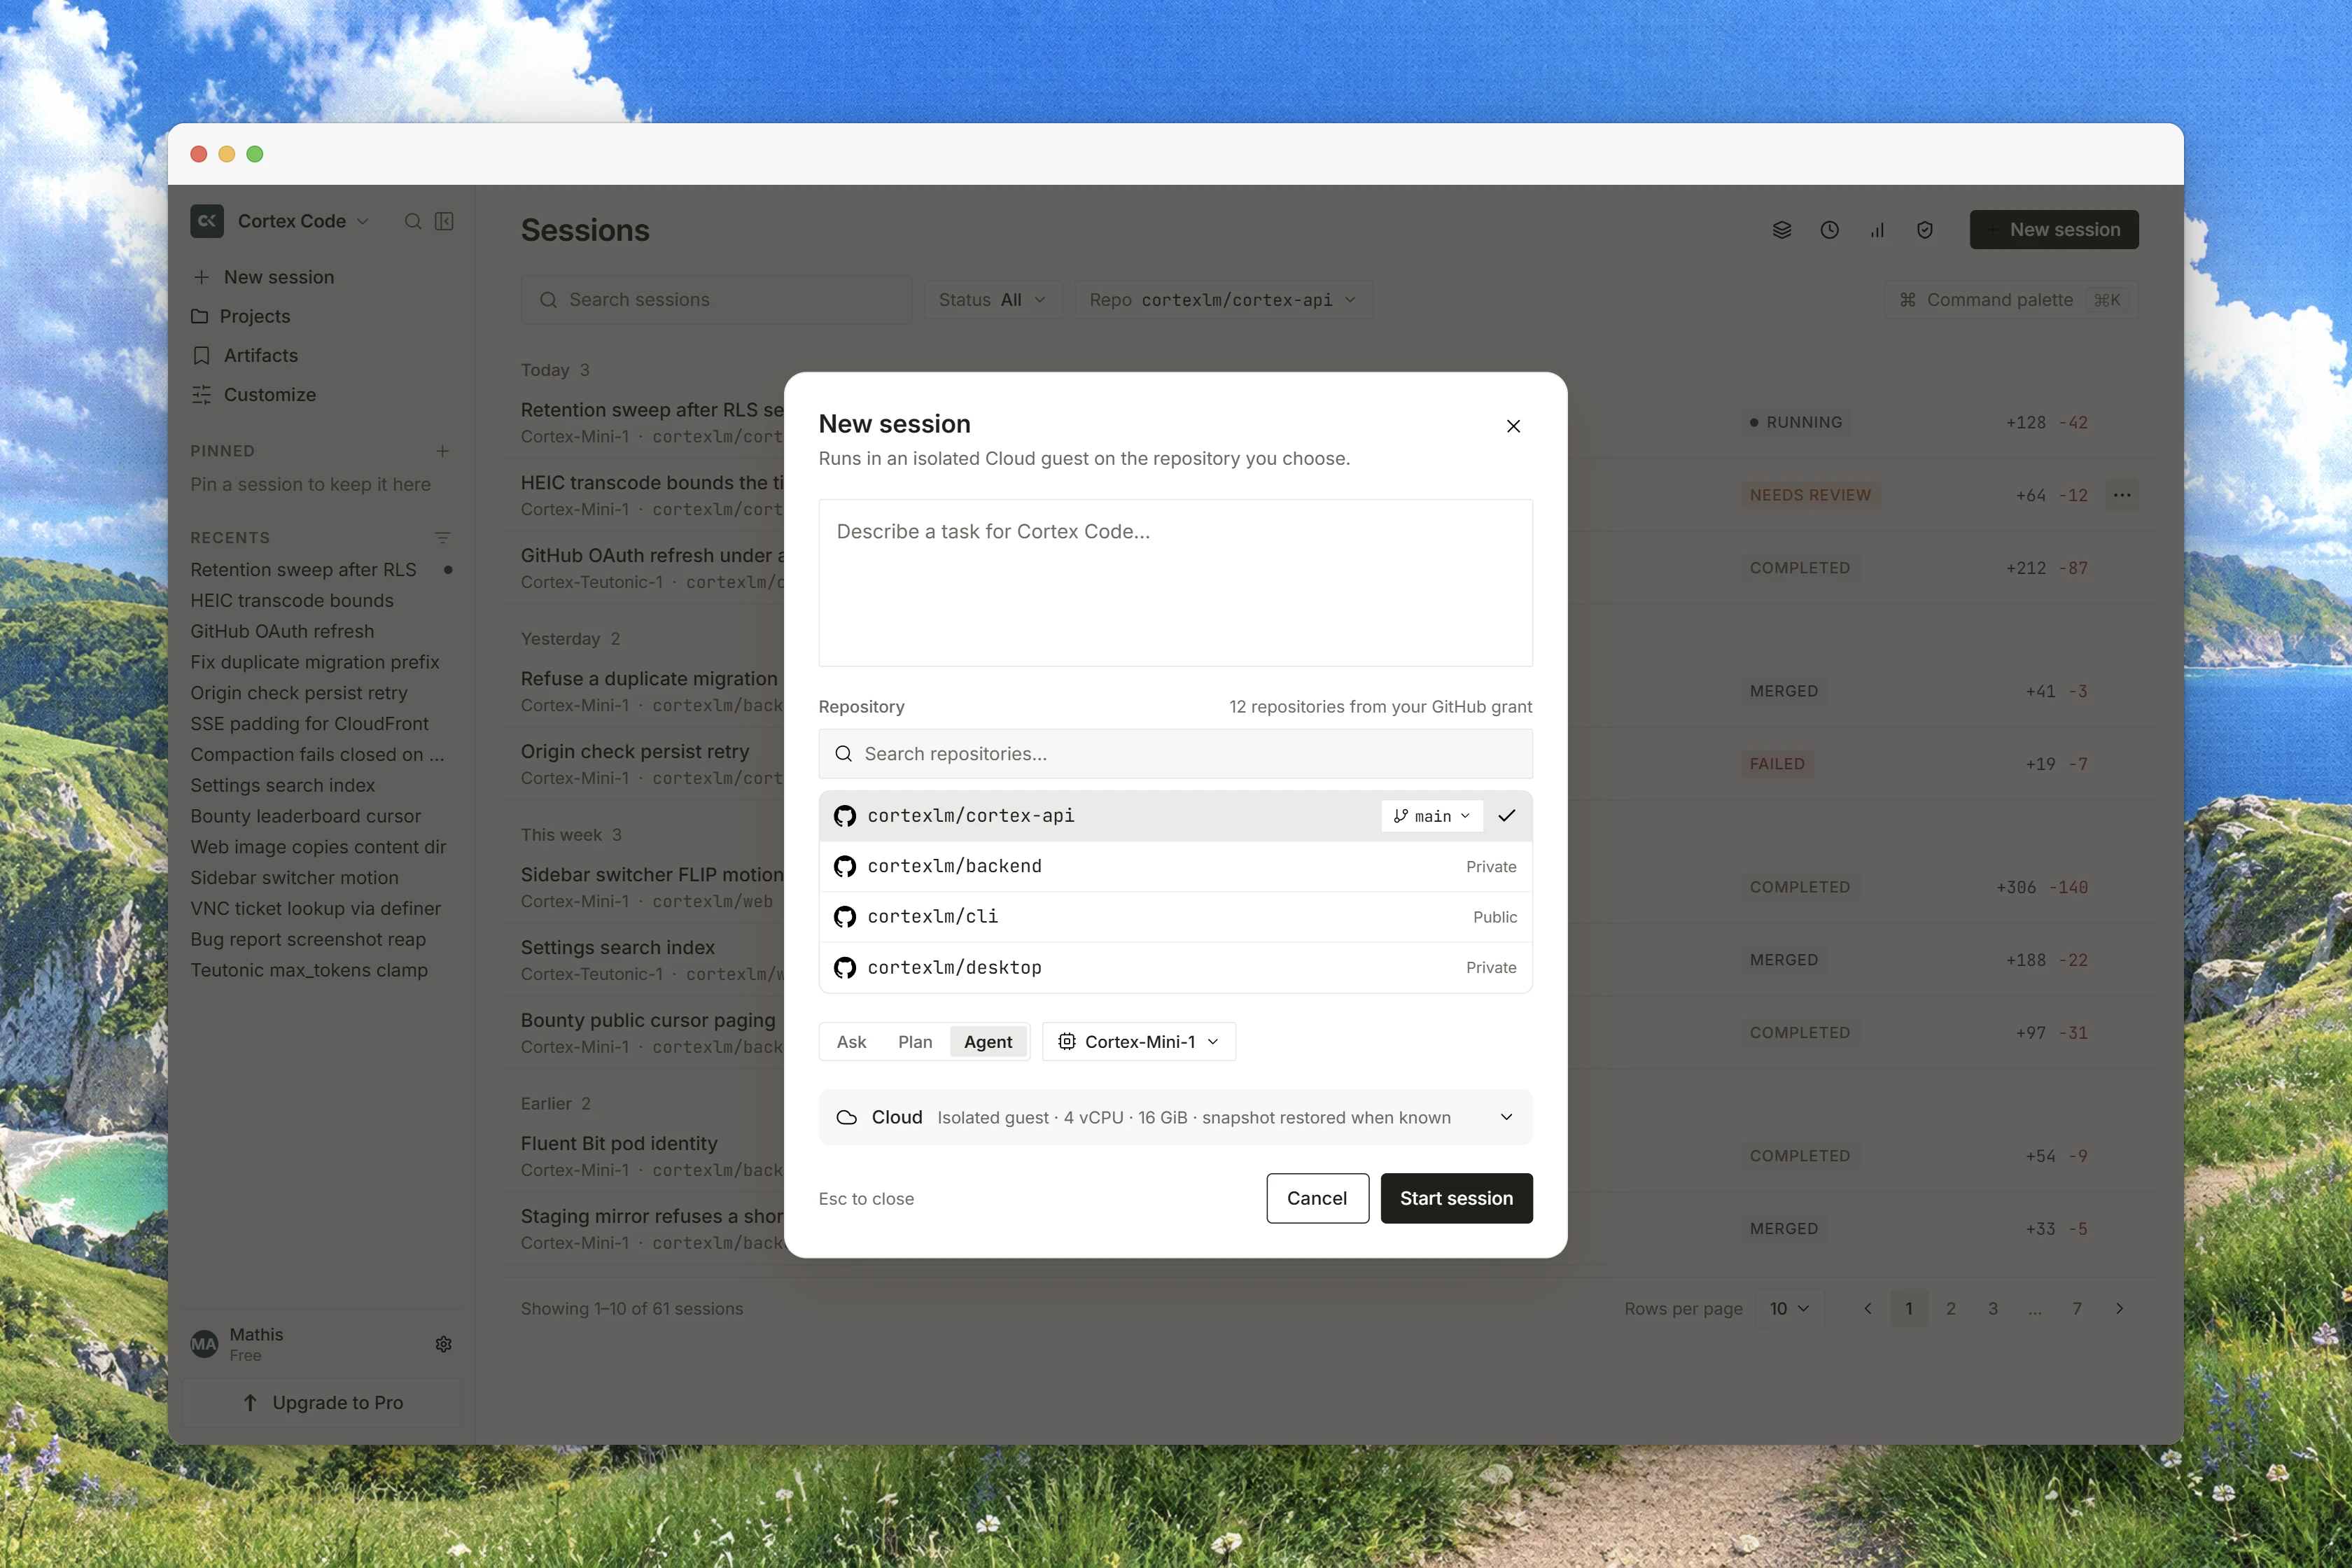Open the Command palette
Image resolution: width=2352 pixels, height=1568 pixels.
pyautogui.click(x=2011, y=300)
